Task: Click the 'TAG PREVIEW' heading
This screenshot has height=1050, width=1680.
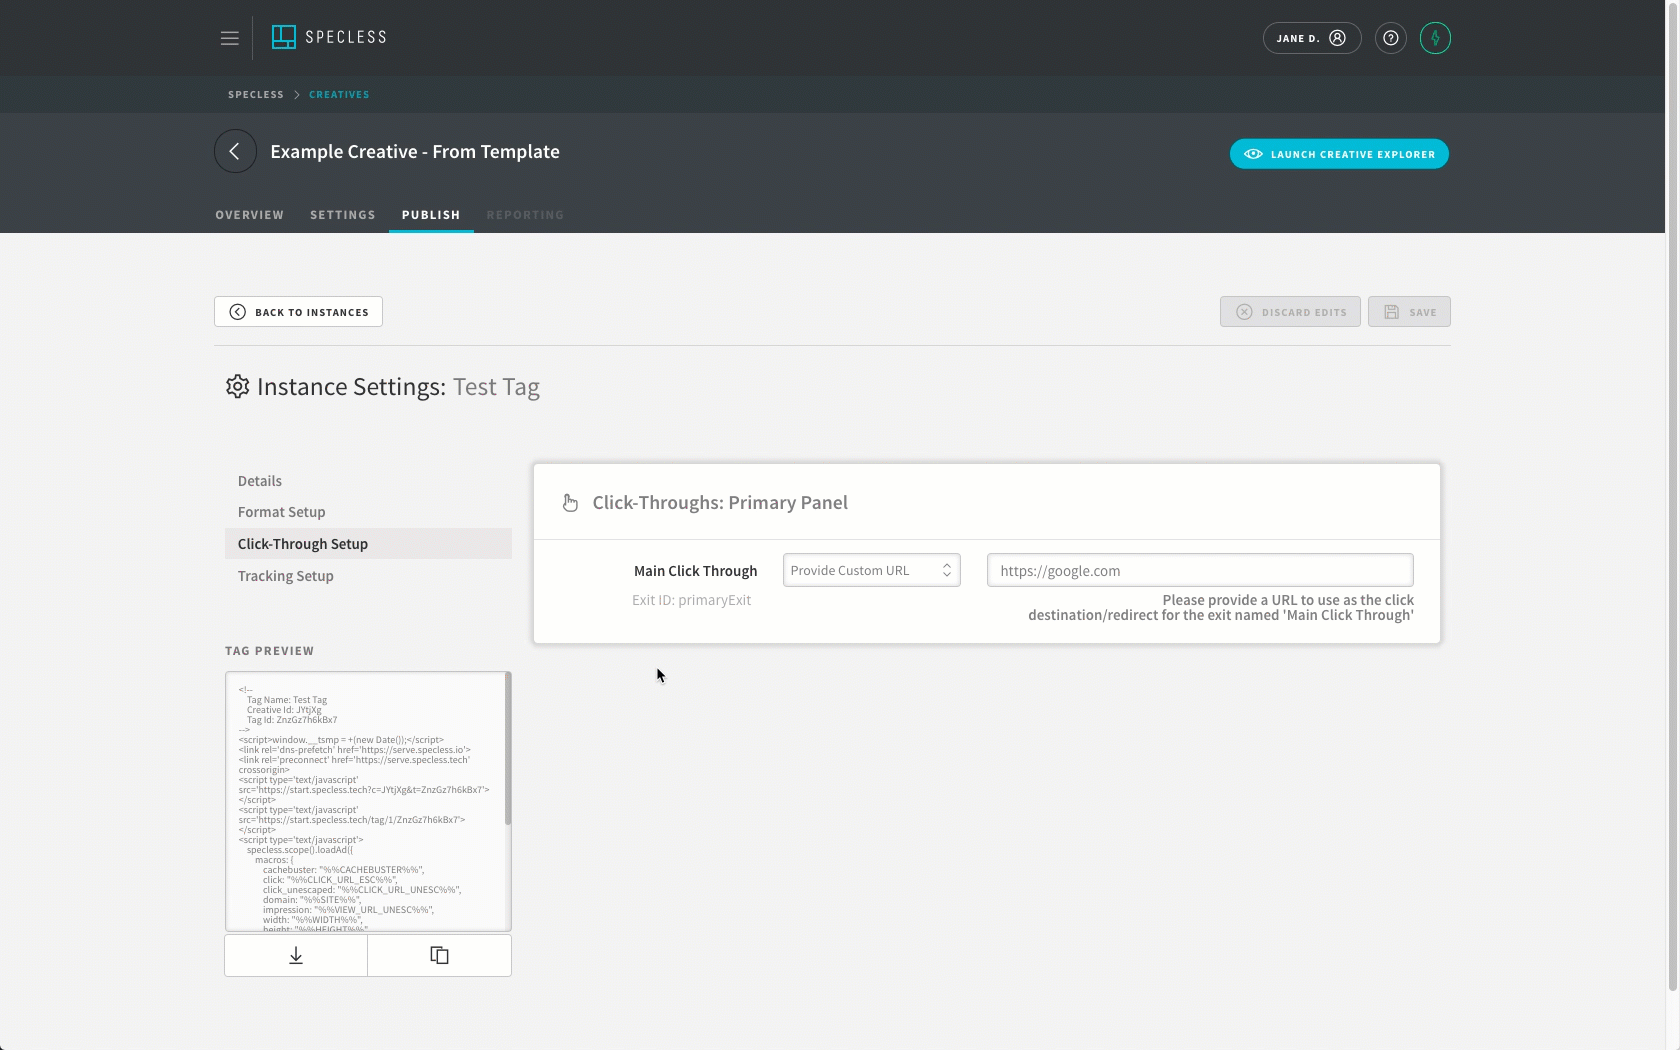Action: (x=269, y=651)
